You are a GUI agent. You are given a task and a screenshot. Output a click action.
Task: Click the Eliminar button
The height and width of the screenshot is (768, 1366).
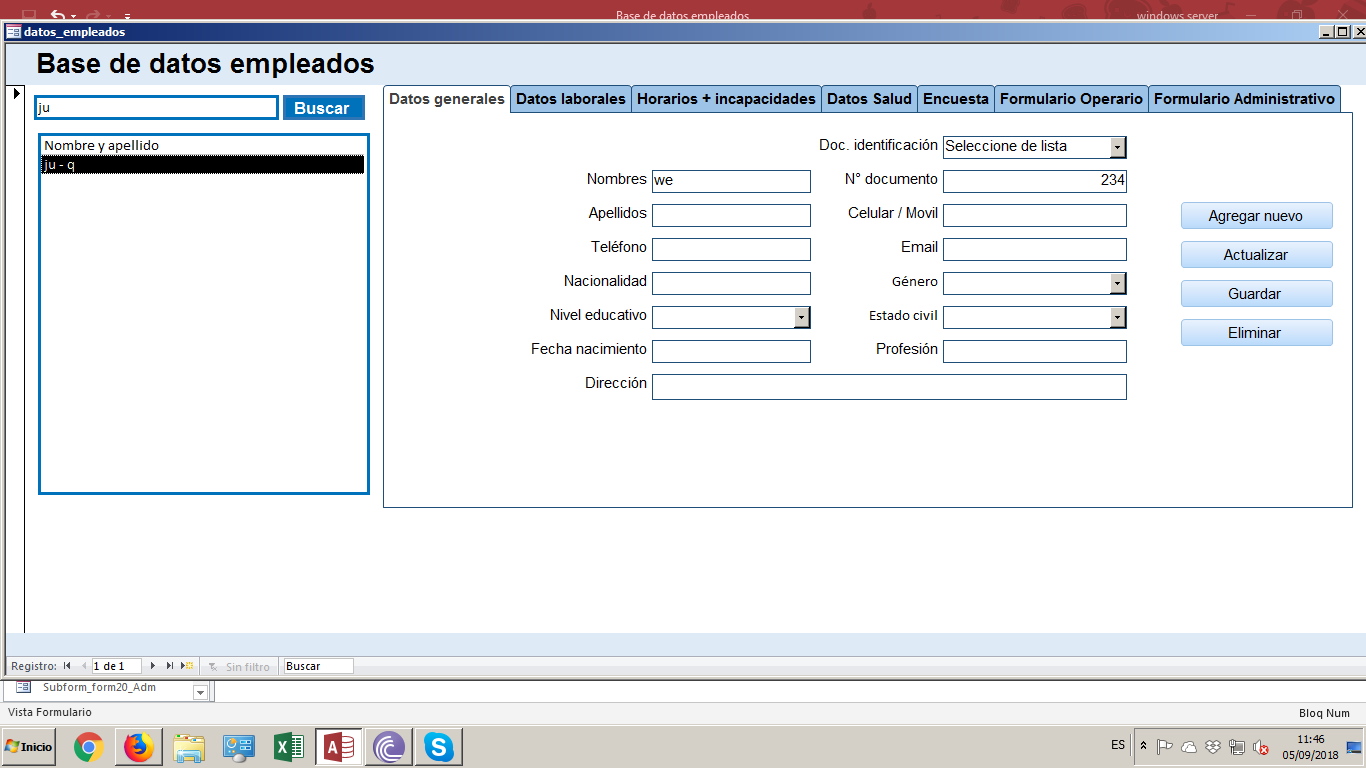[1256, 333]
